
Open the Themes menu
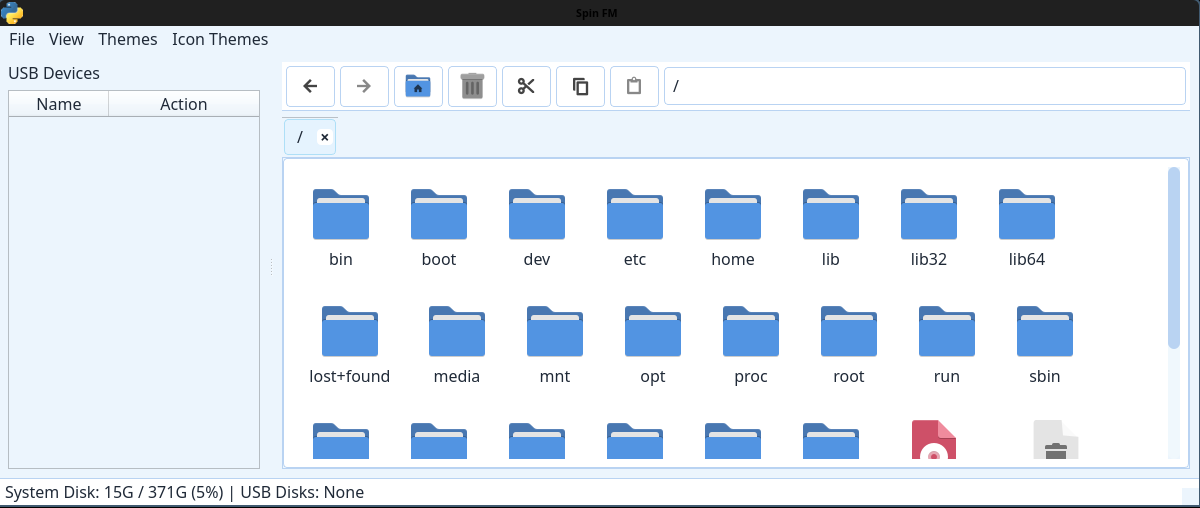(128, 40)
